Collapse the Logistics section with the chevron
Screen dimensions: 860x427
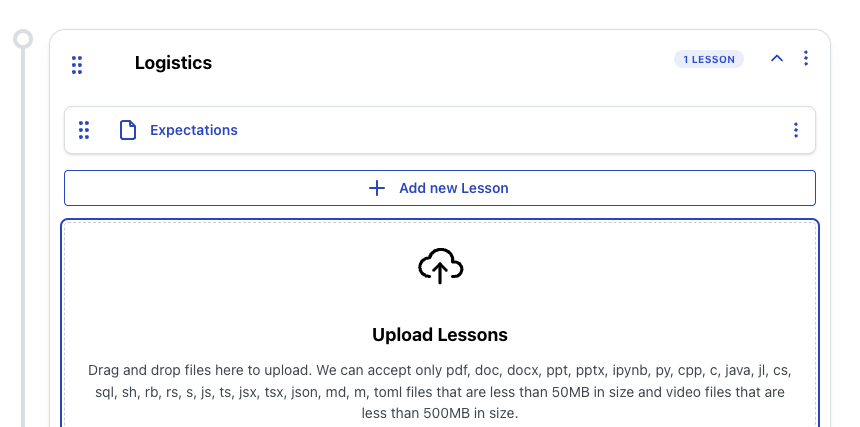coord(777,59)
